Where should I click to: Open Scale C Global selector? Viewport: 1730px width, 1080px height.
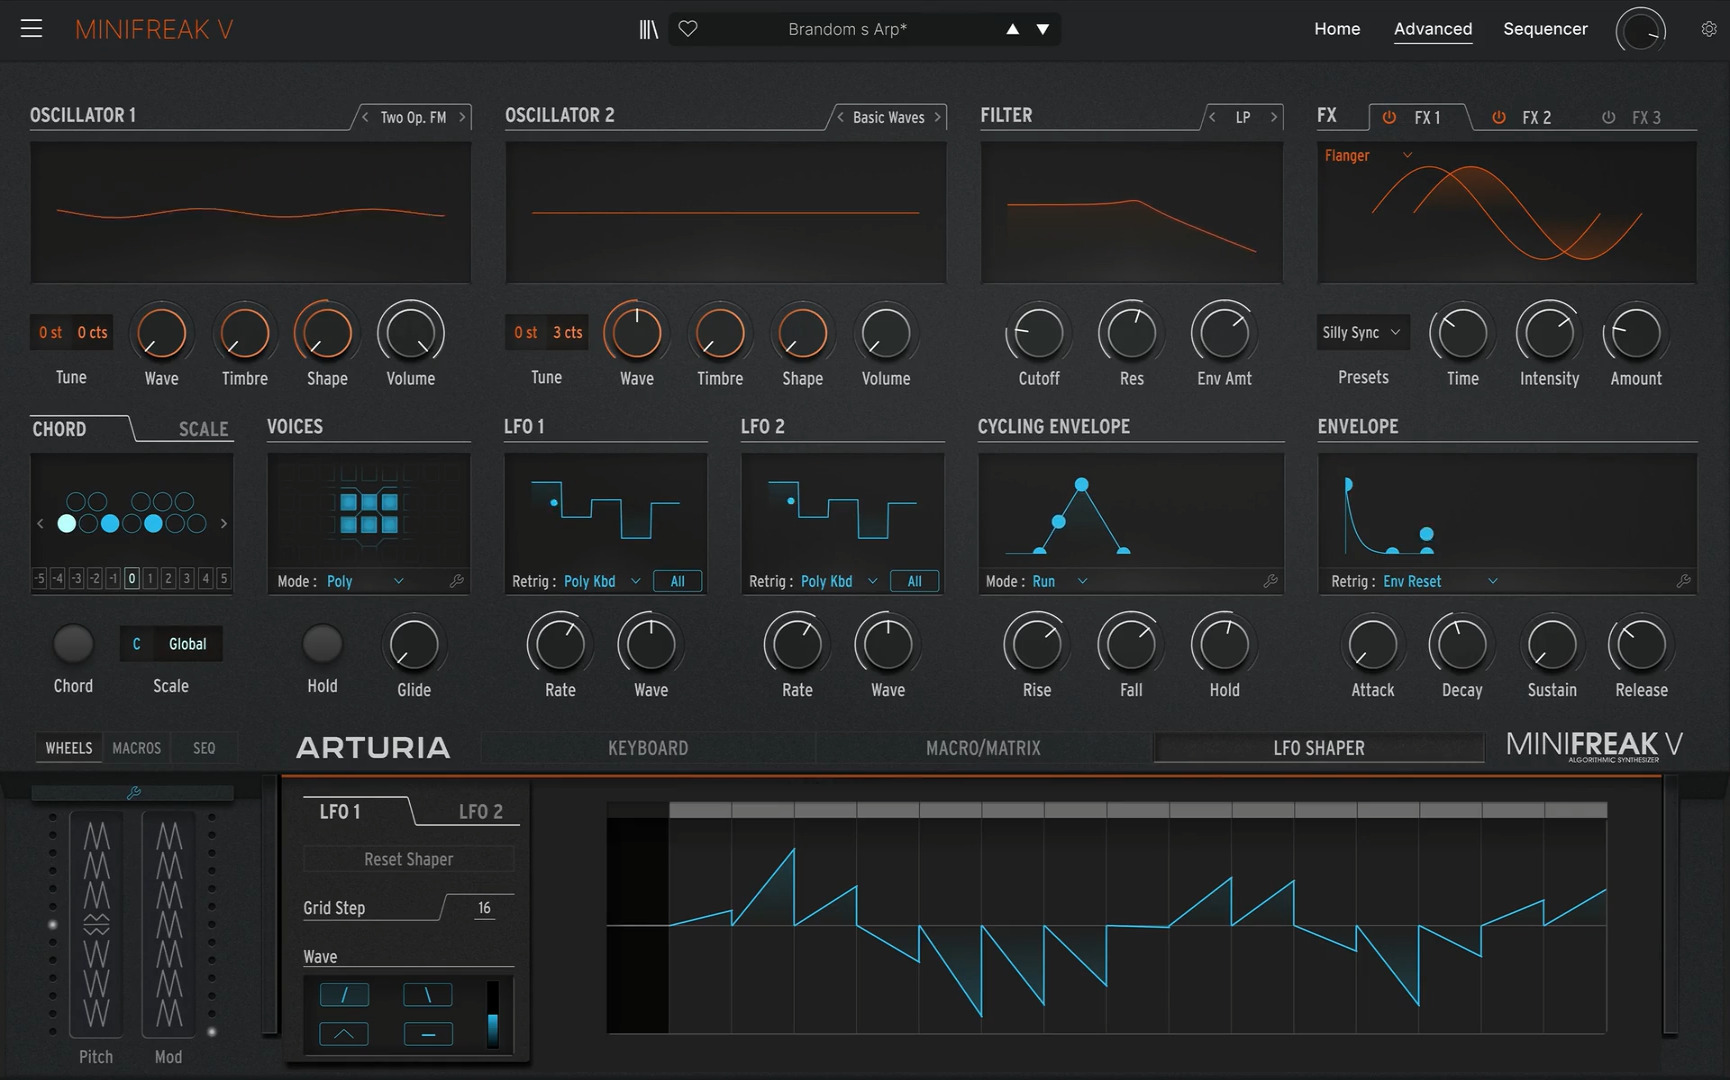[x=171, y=644]
